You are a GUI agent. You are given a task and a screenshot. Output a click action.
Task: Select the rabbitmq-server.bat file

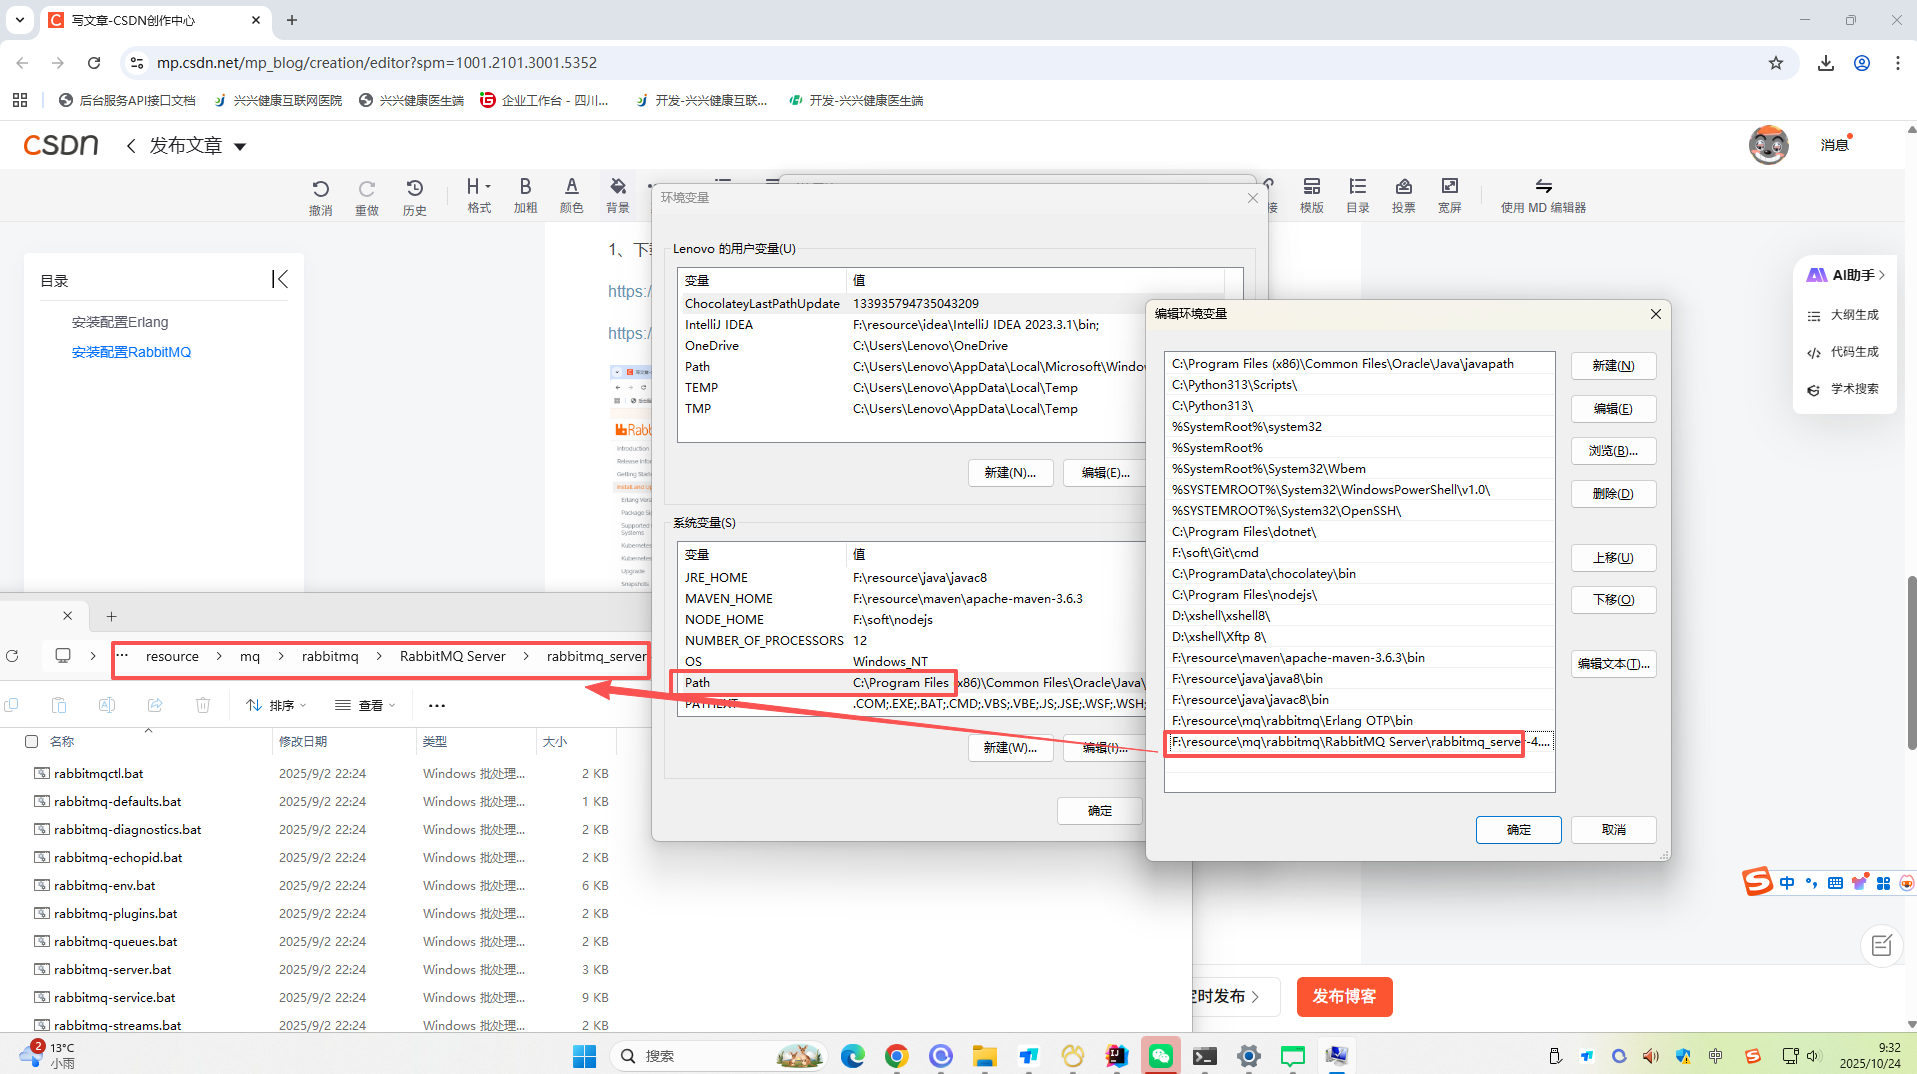(113, 969)
